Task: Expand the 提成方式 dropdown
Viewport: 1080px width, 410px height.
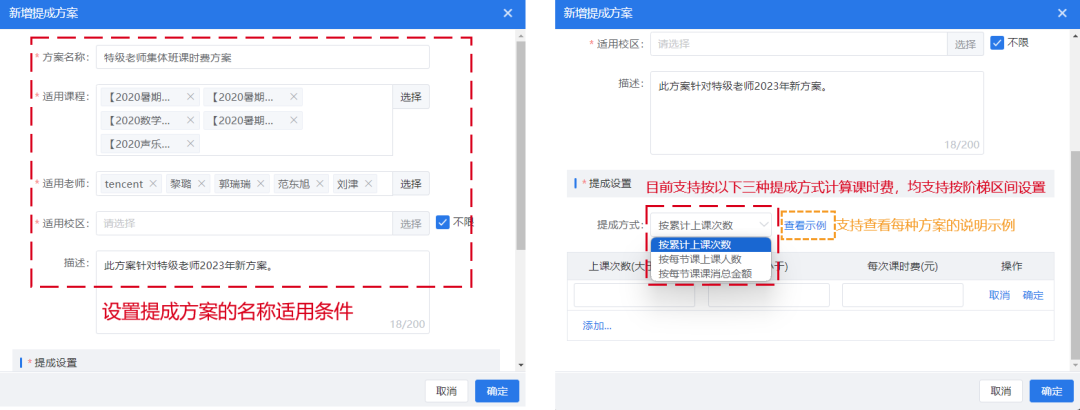Action: point(711,225)
